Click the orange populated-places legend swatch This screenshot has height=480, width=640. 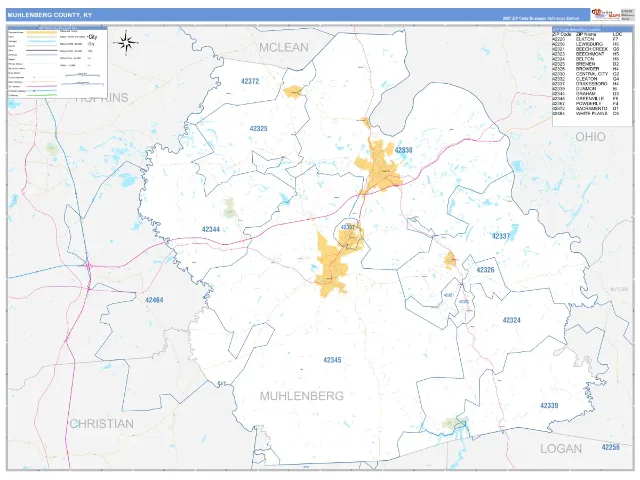42,31
